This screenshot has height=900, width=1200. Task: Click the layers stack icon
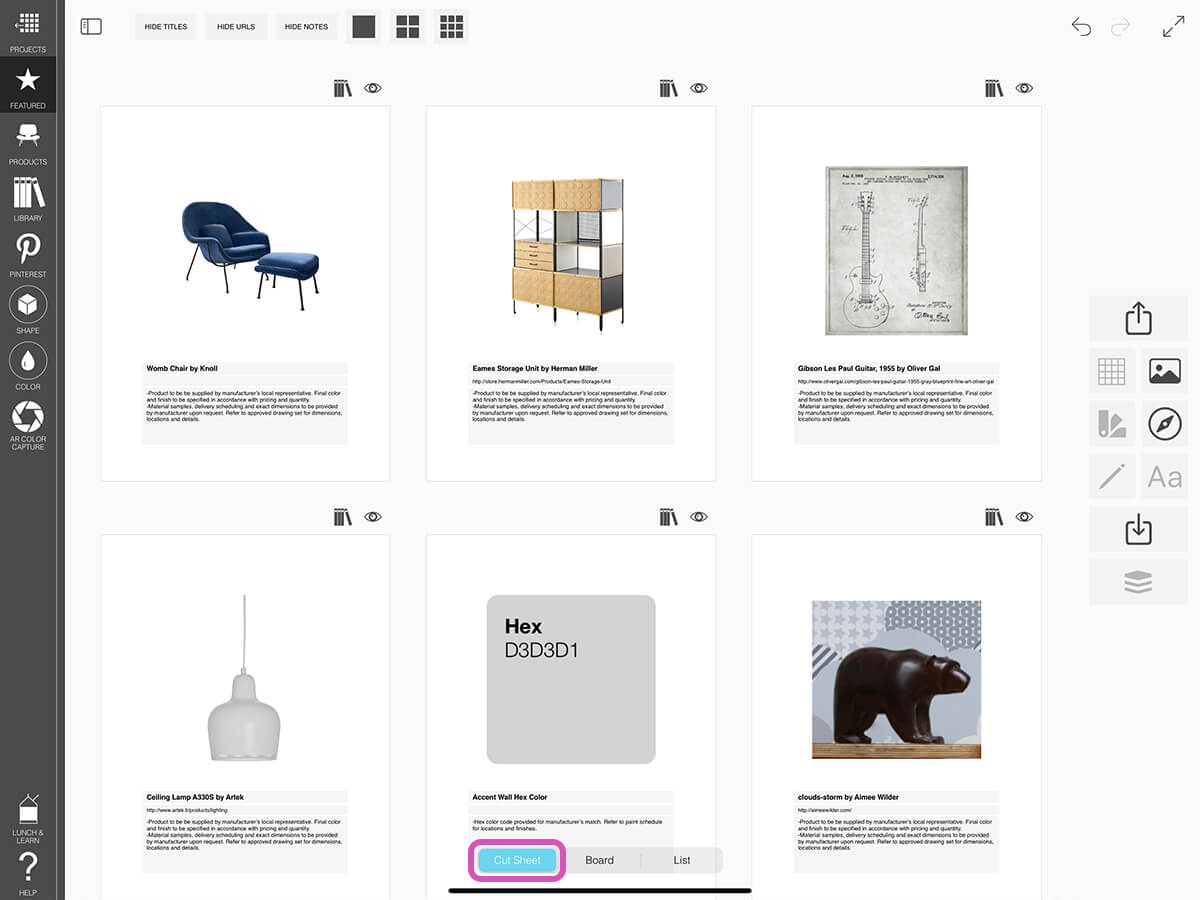(x=1138, y=582)
